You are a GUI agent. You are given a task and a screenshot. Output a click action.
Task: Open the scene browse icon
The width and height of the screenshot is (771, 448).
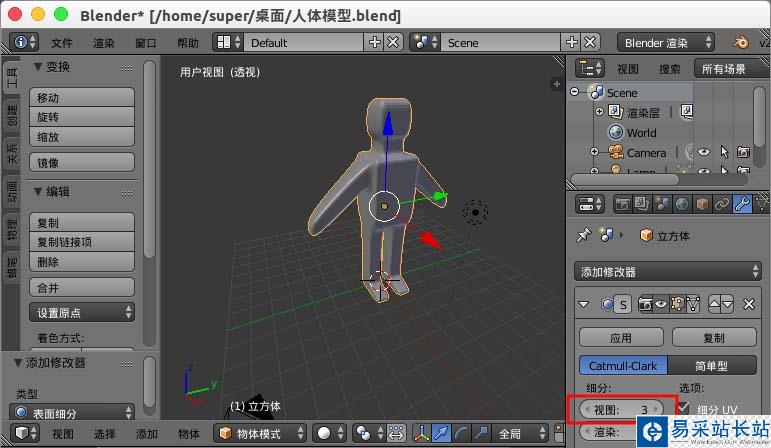click(425, 42)
